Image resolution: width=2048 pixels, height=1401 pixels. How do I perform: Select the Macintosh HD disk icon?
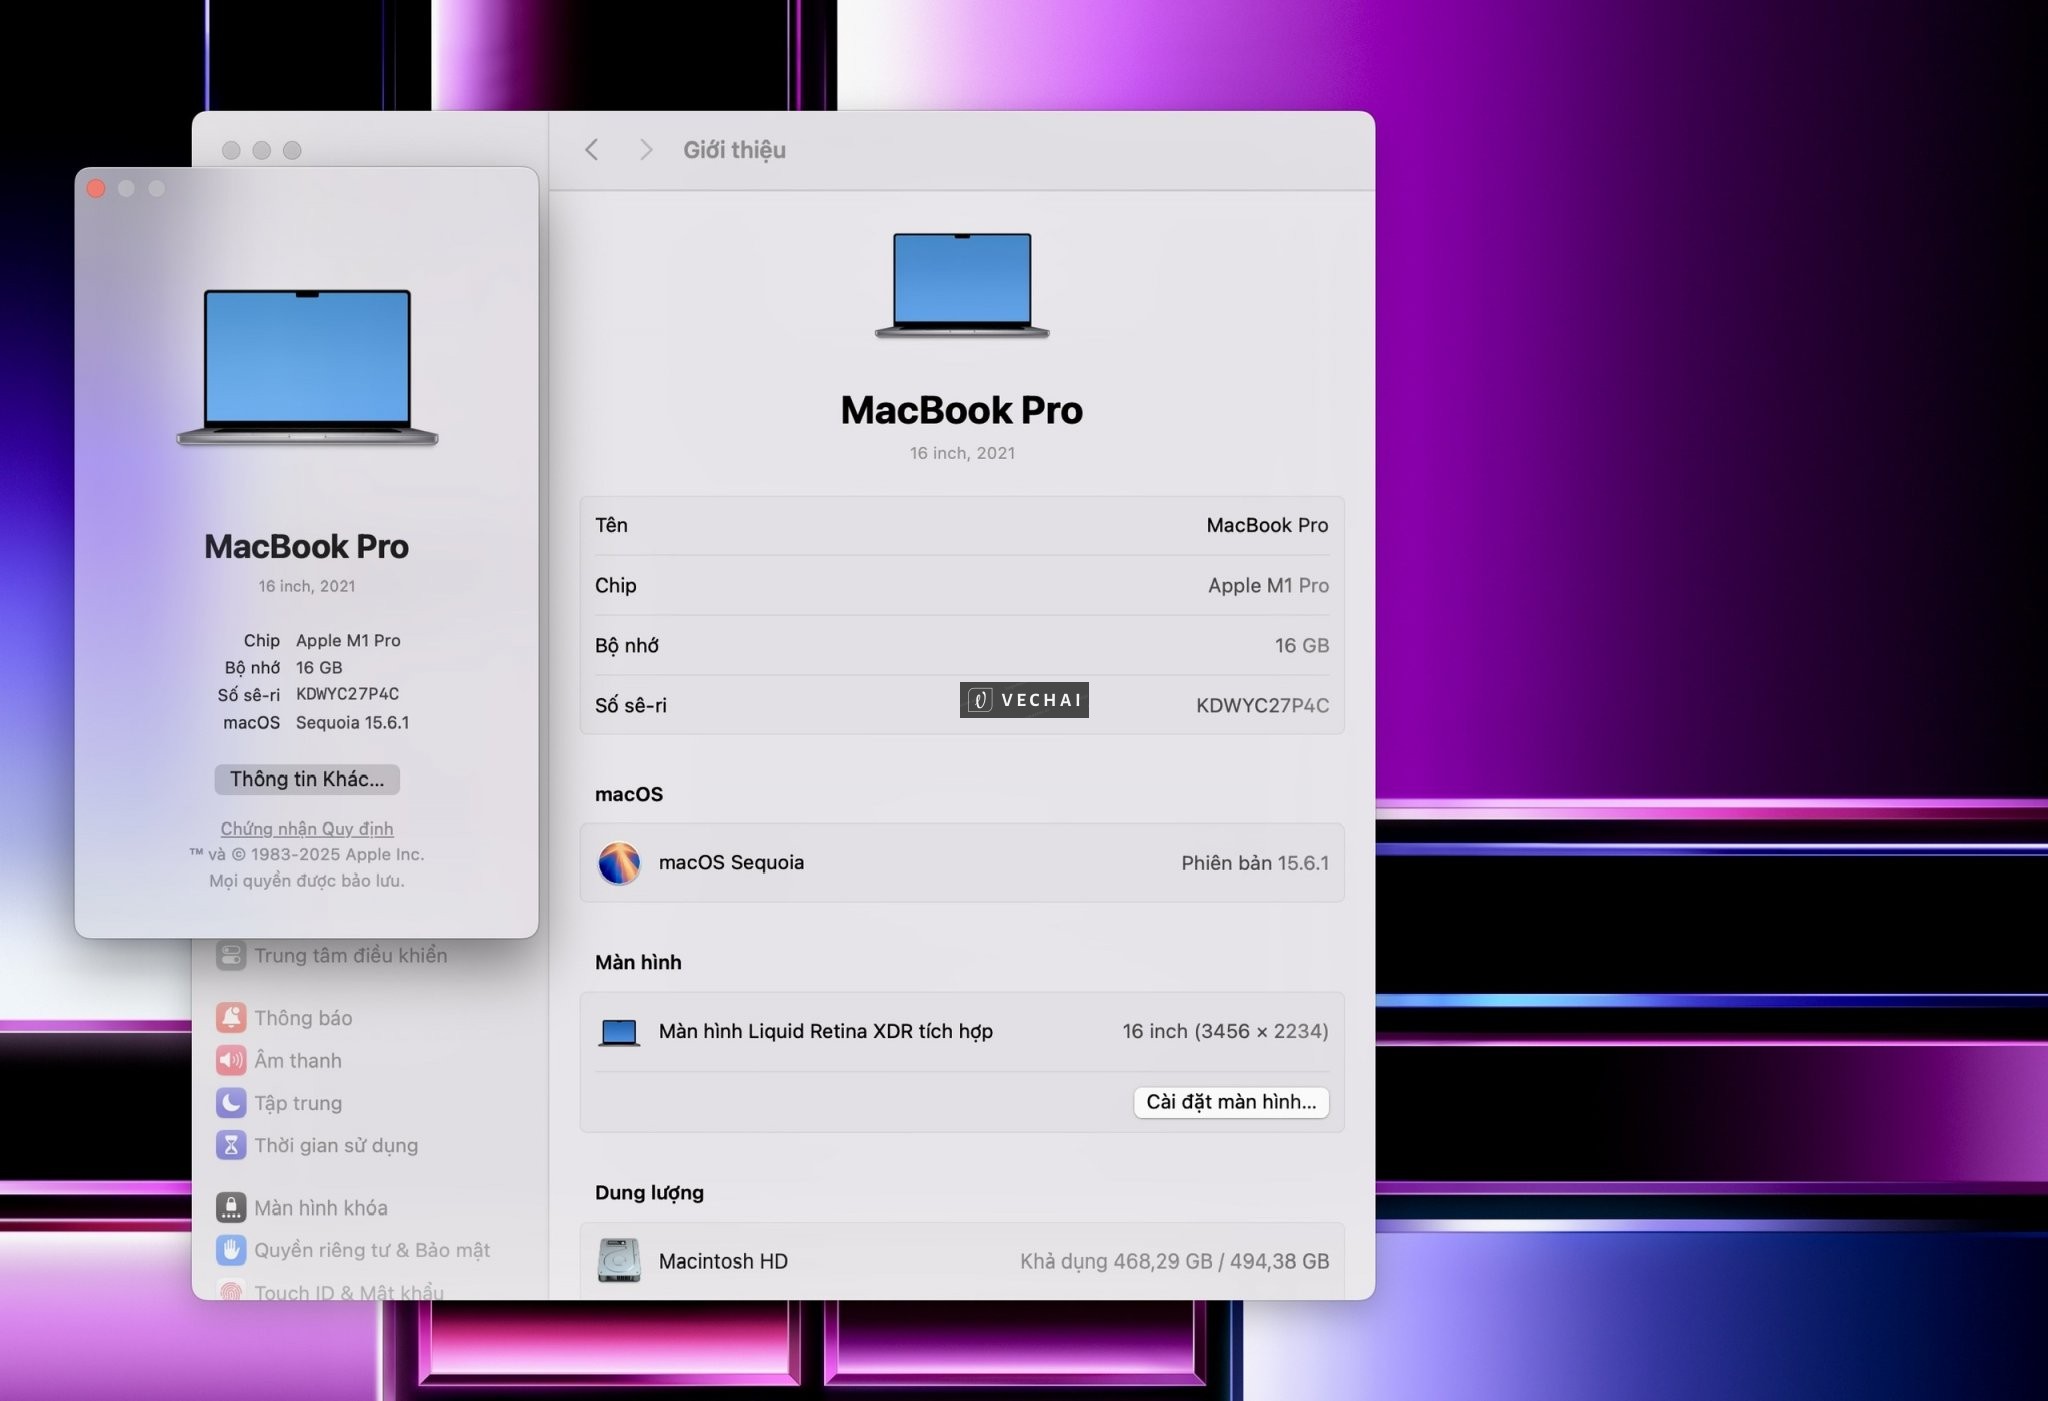tap(618, 1260)
